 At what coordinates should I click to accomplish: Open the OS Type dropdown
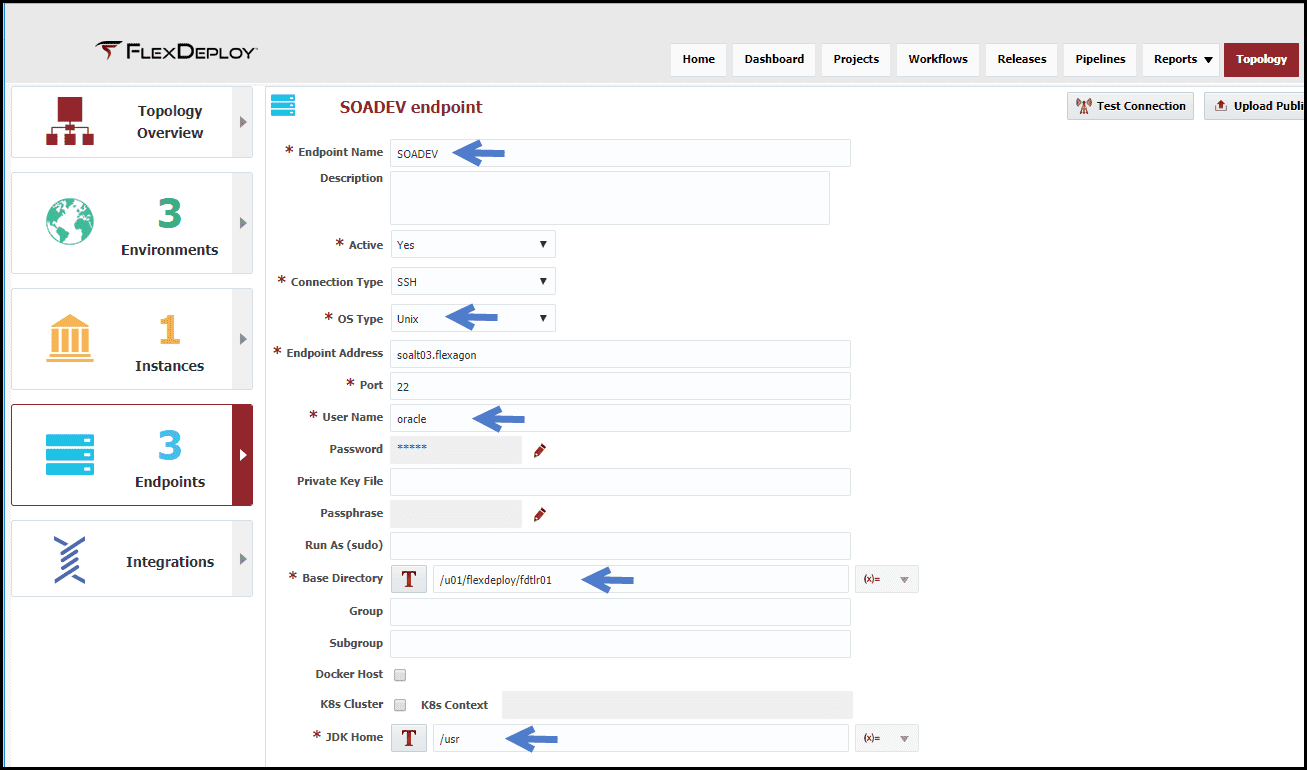(473, 319)
